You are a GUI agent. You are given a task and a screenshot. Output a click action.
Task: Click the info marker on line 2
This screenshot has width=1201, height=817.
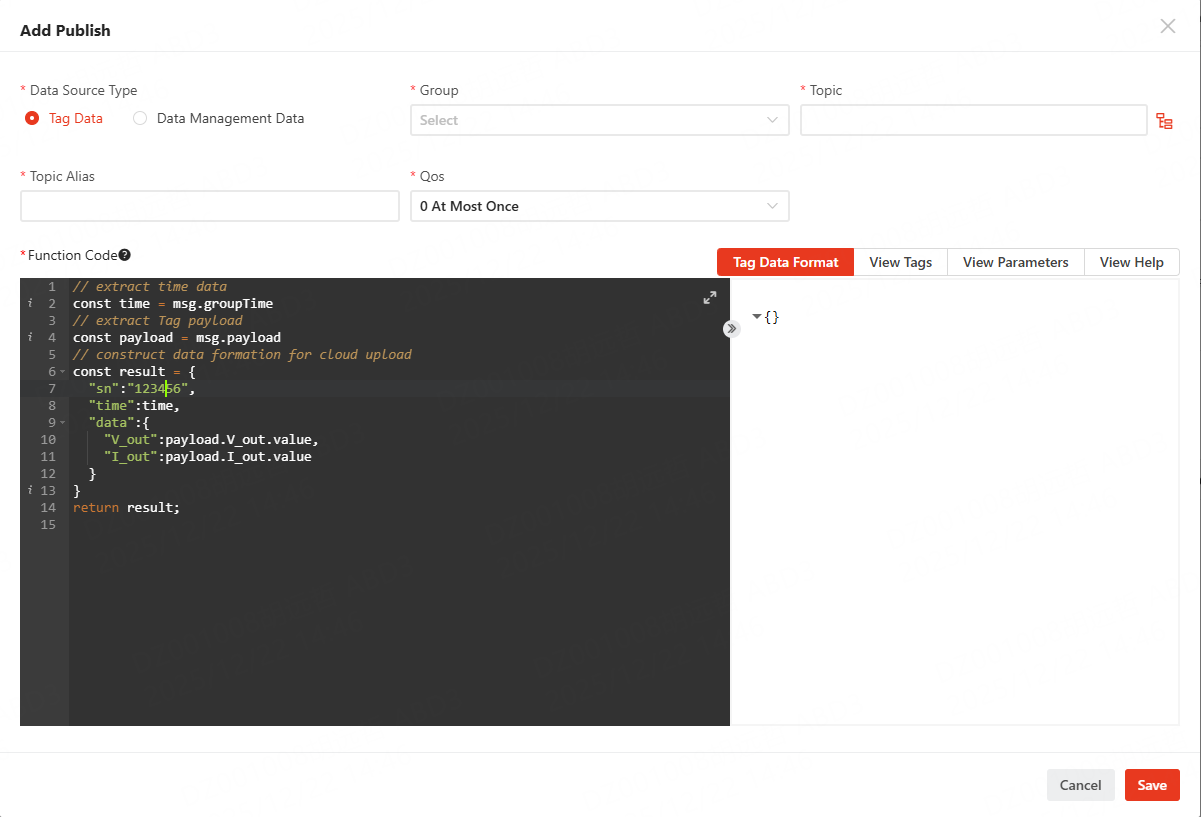[30, 303]
